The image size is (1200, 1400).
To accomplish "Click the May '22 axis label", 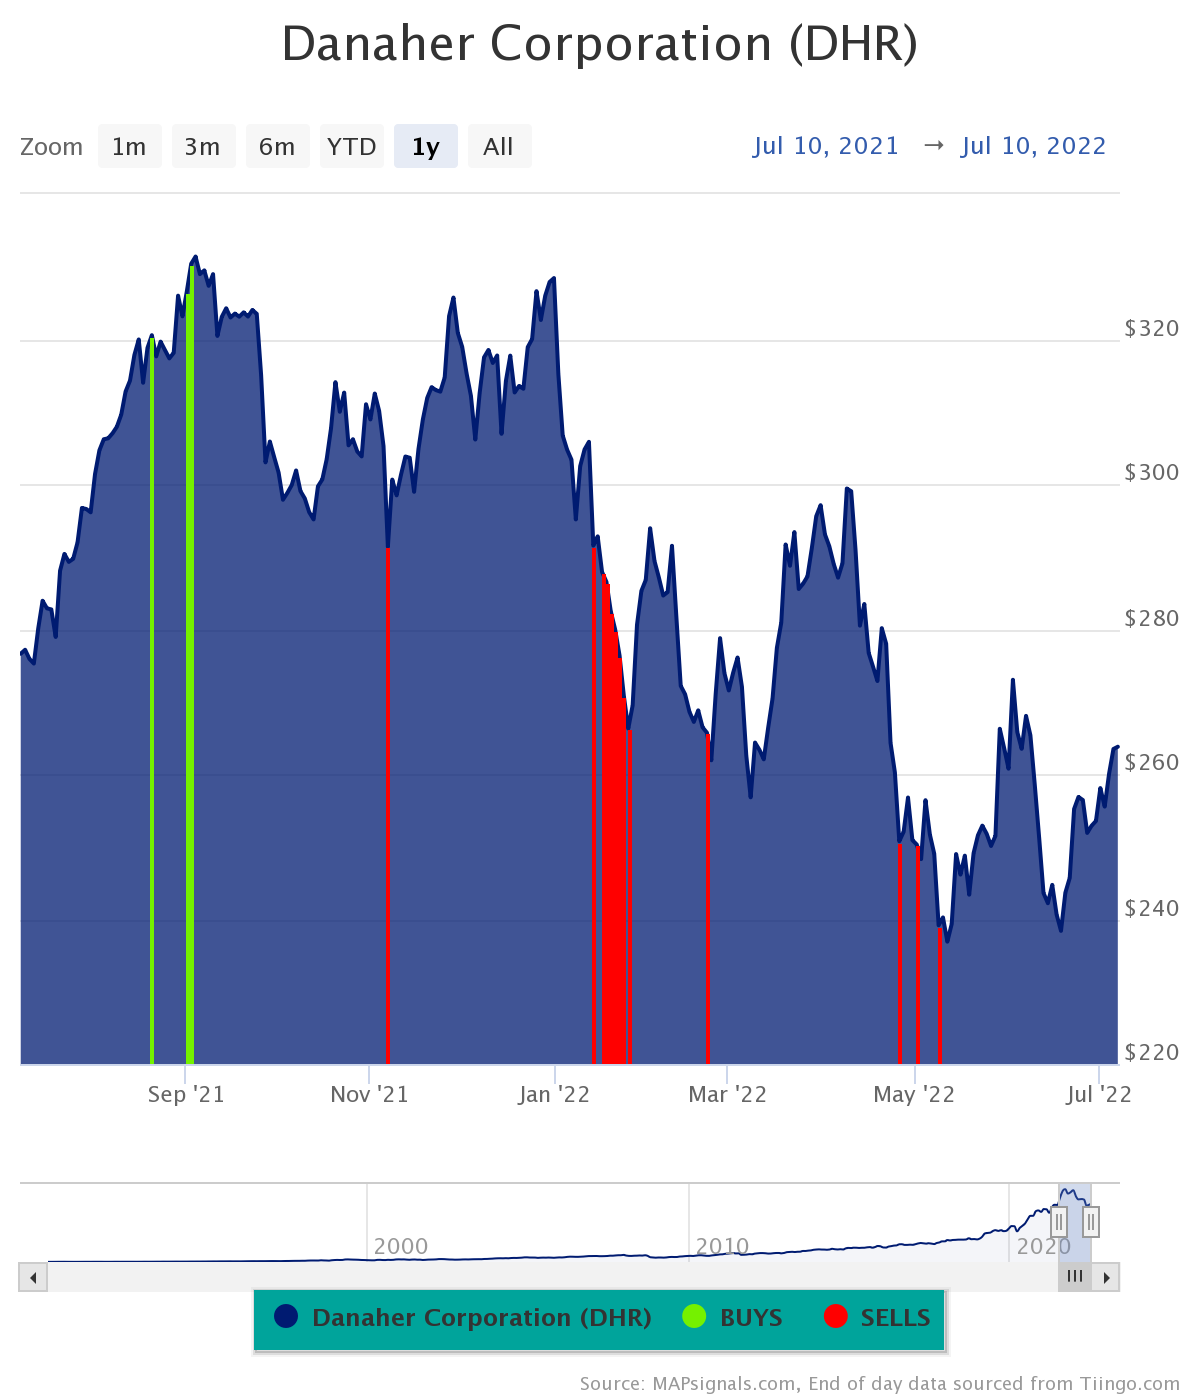I will tap(914, 1094).
